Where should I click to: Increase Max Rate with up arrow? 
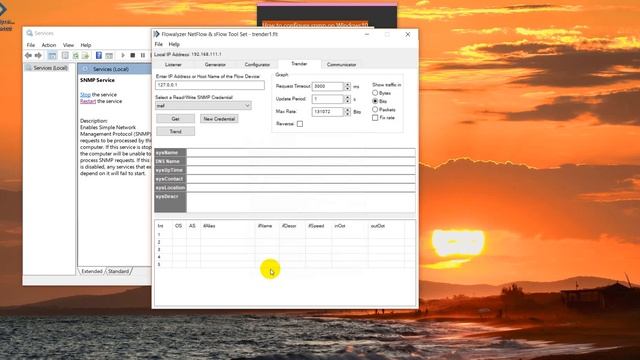(x=347, y=109)
